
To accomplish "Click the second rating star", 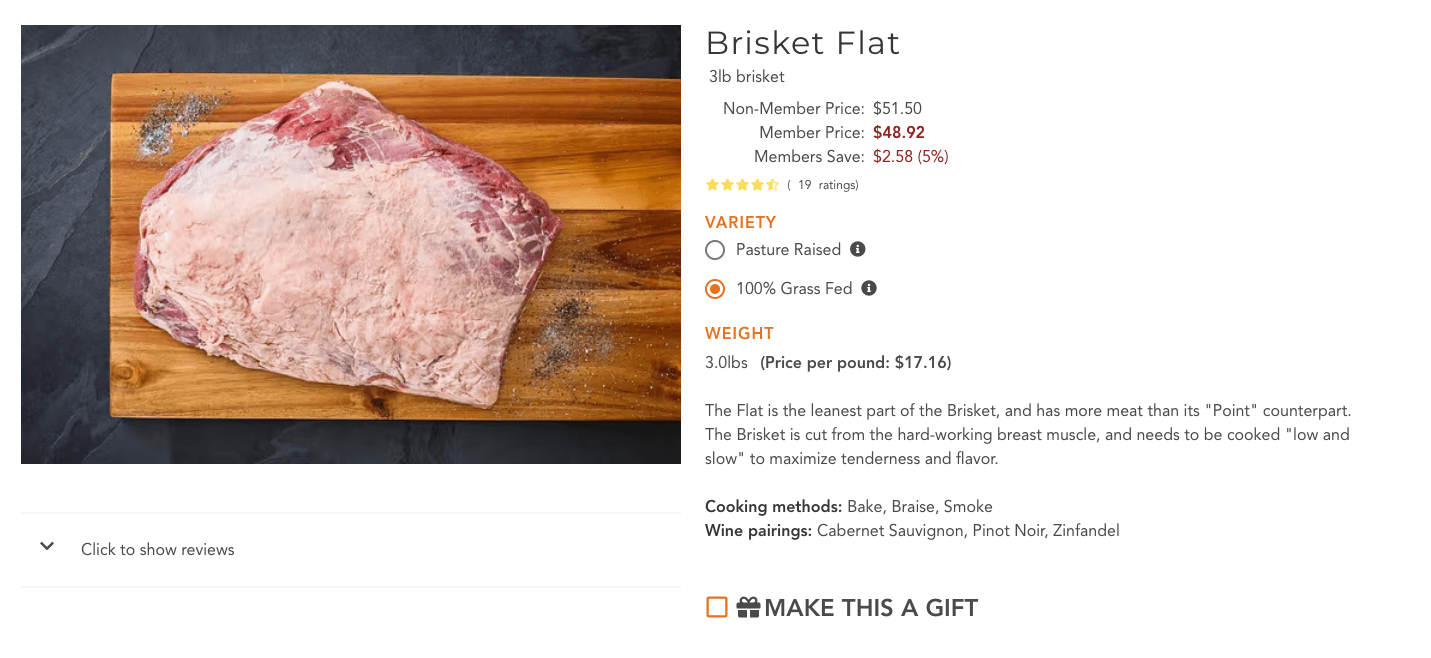I will 727,184.
